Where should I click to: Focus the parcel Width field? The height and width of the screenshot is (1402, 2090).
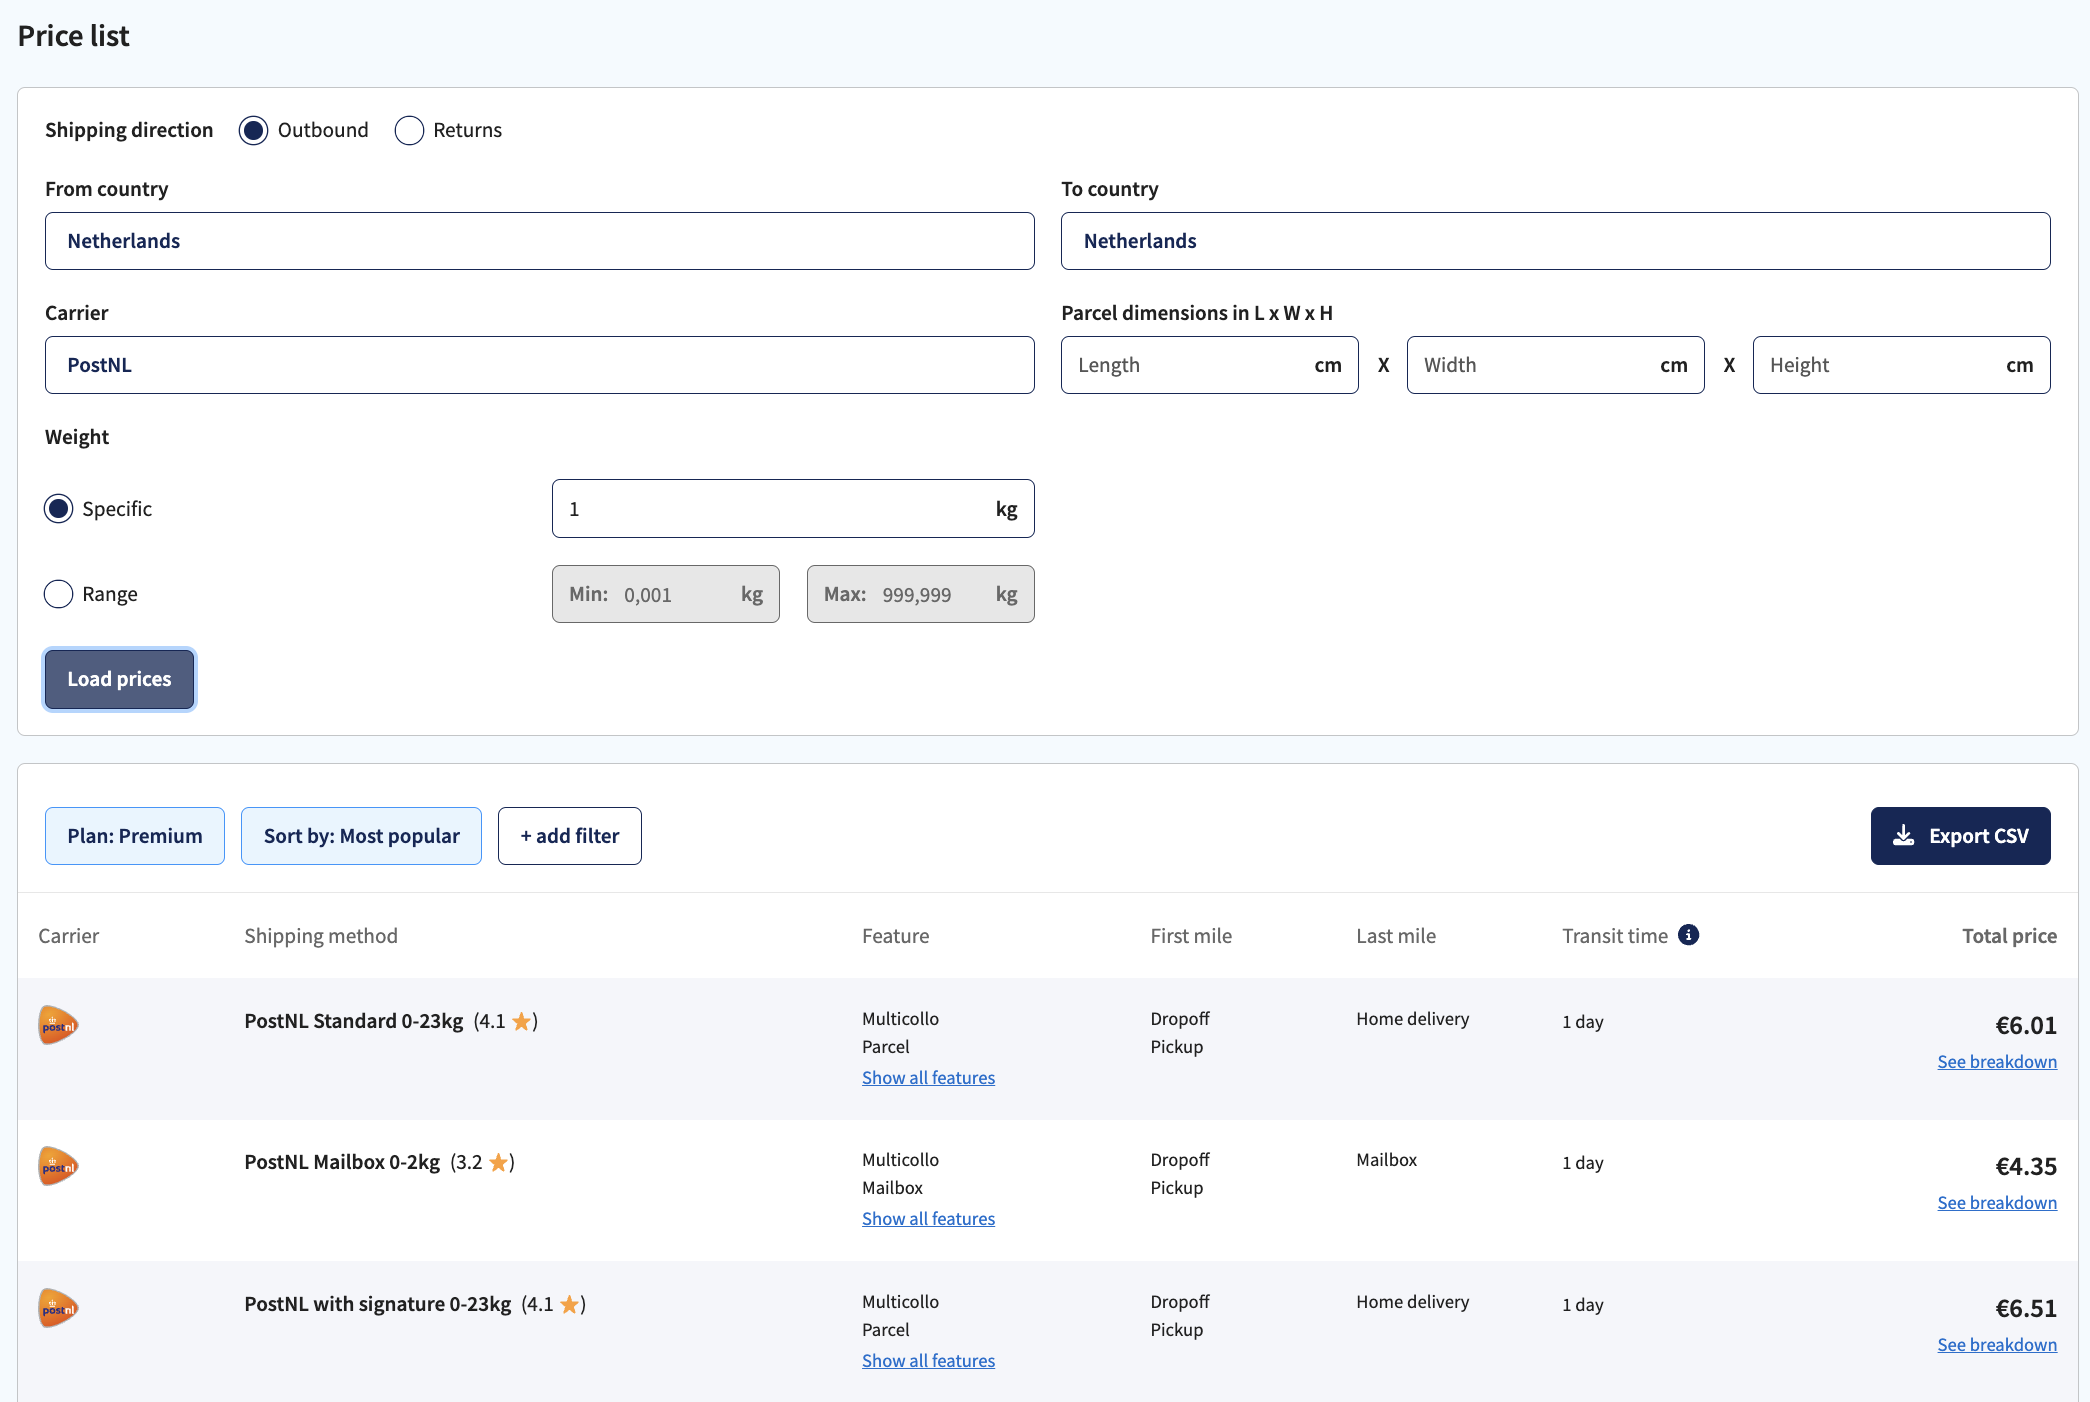click(x=1556, y=365)
